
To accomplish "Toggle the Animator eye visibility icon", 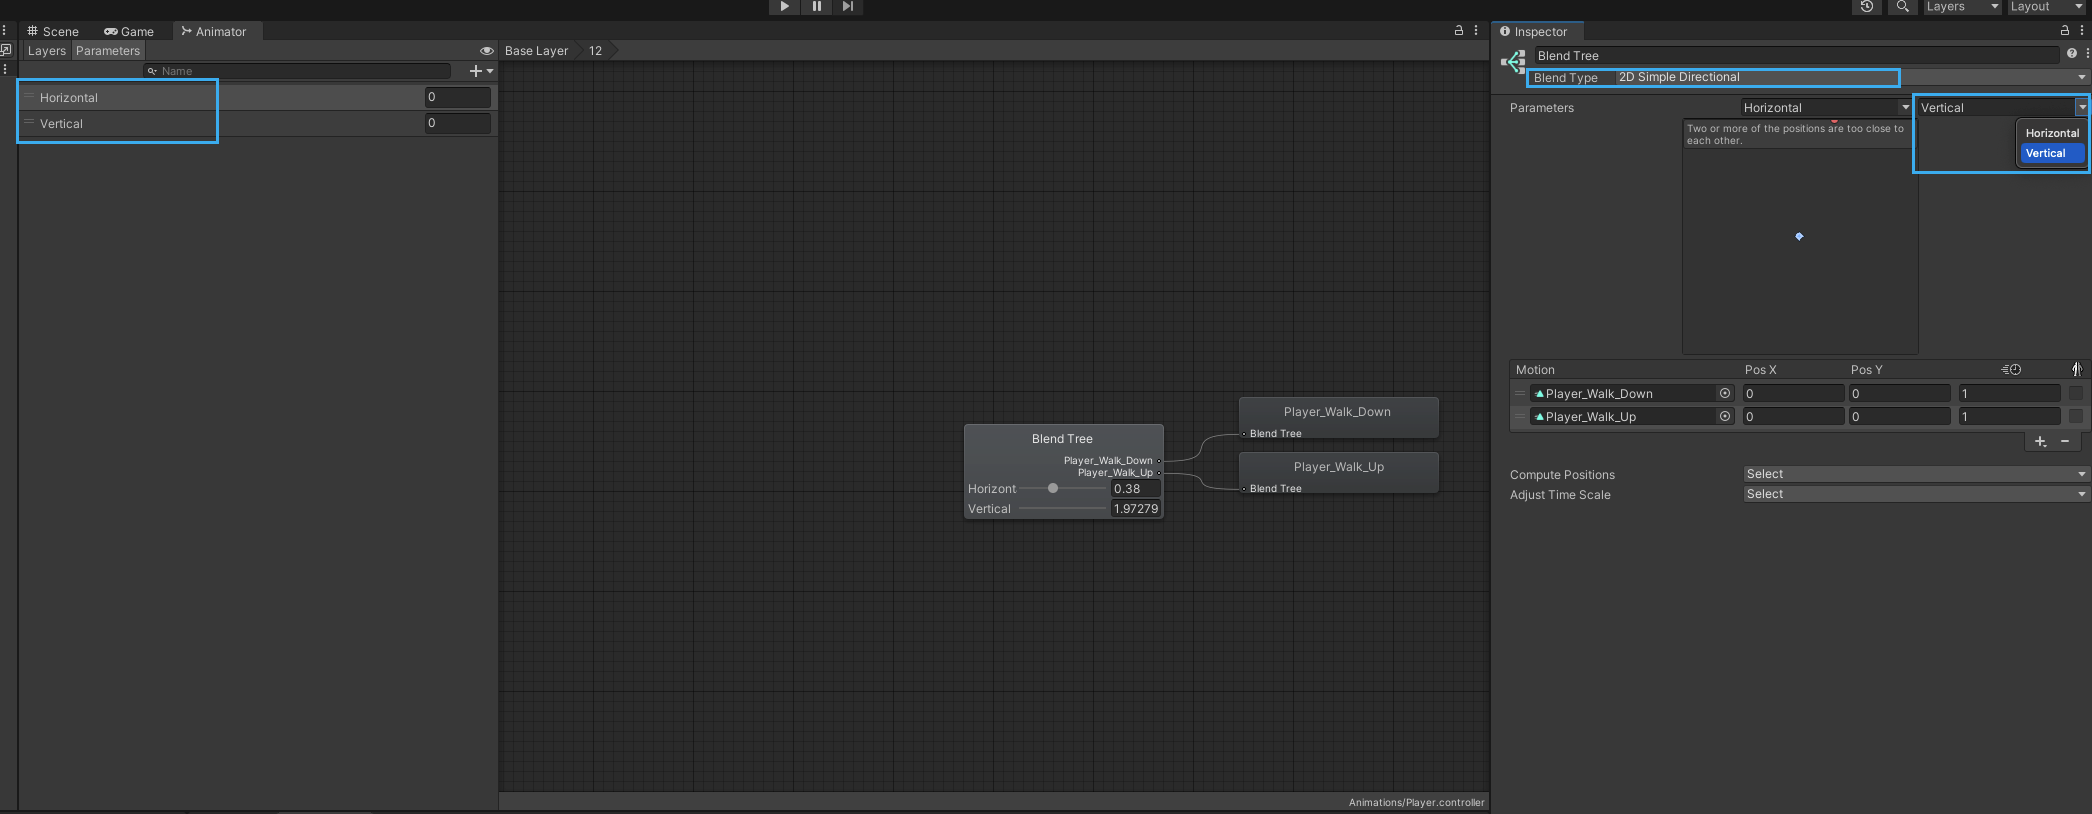I will coord(487,51).
